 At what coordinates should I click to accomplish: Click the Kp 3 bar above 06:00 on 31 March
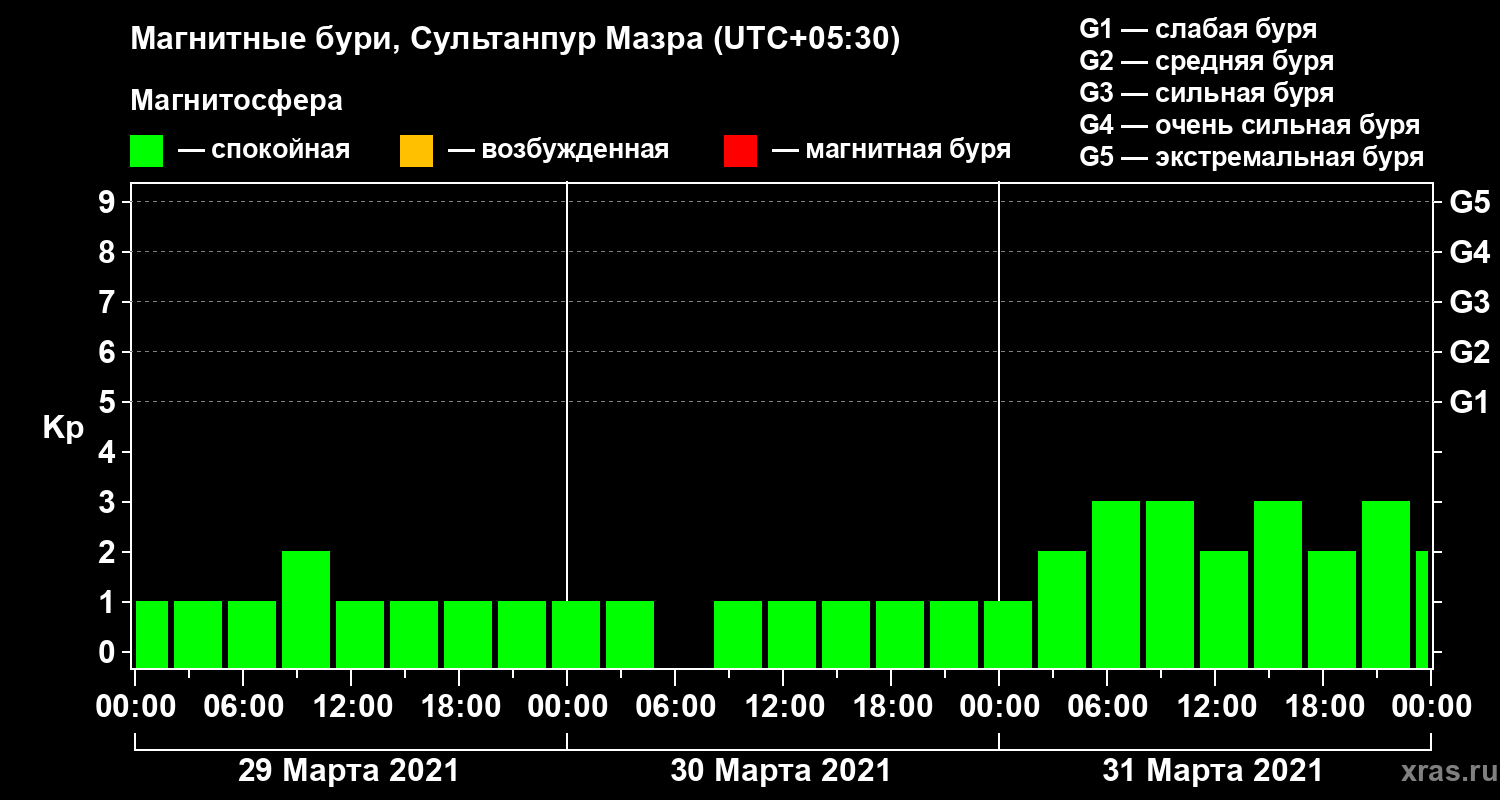coord(1116,584)
